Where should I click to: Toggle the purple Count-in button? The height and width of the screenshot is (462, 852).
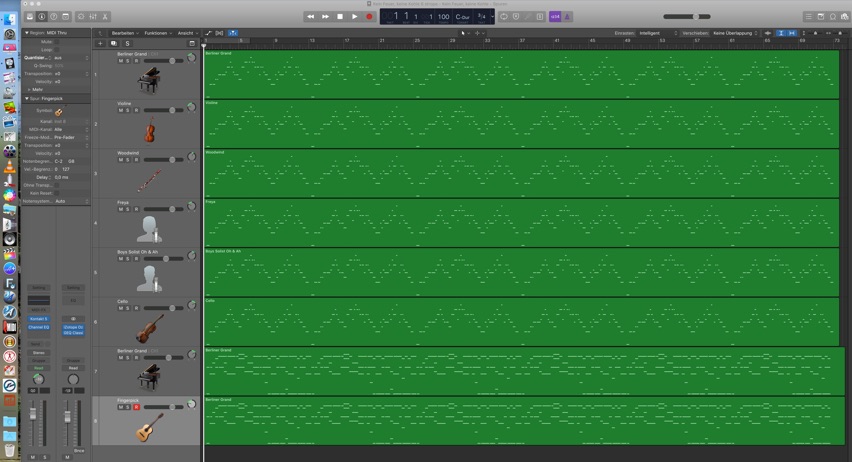point(555,17)
